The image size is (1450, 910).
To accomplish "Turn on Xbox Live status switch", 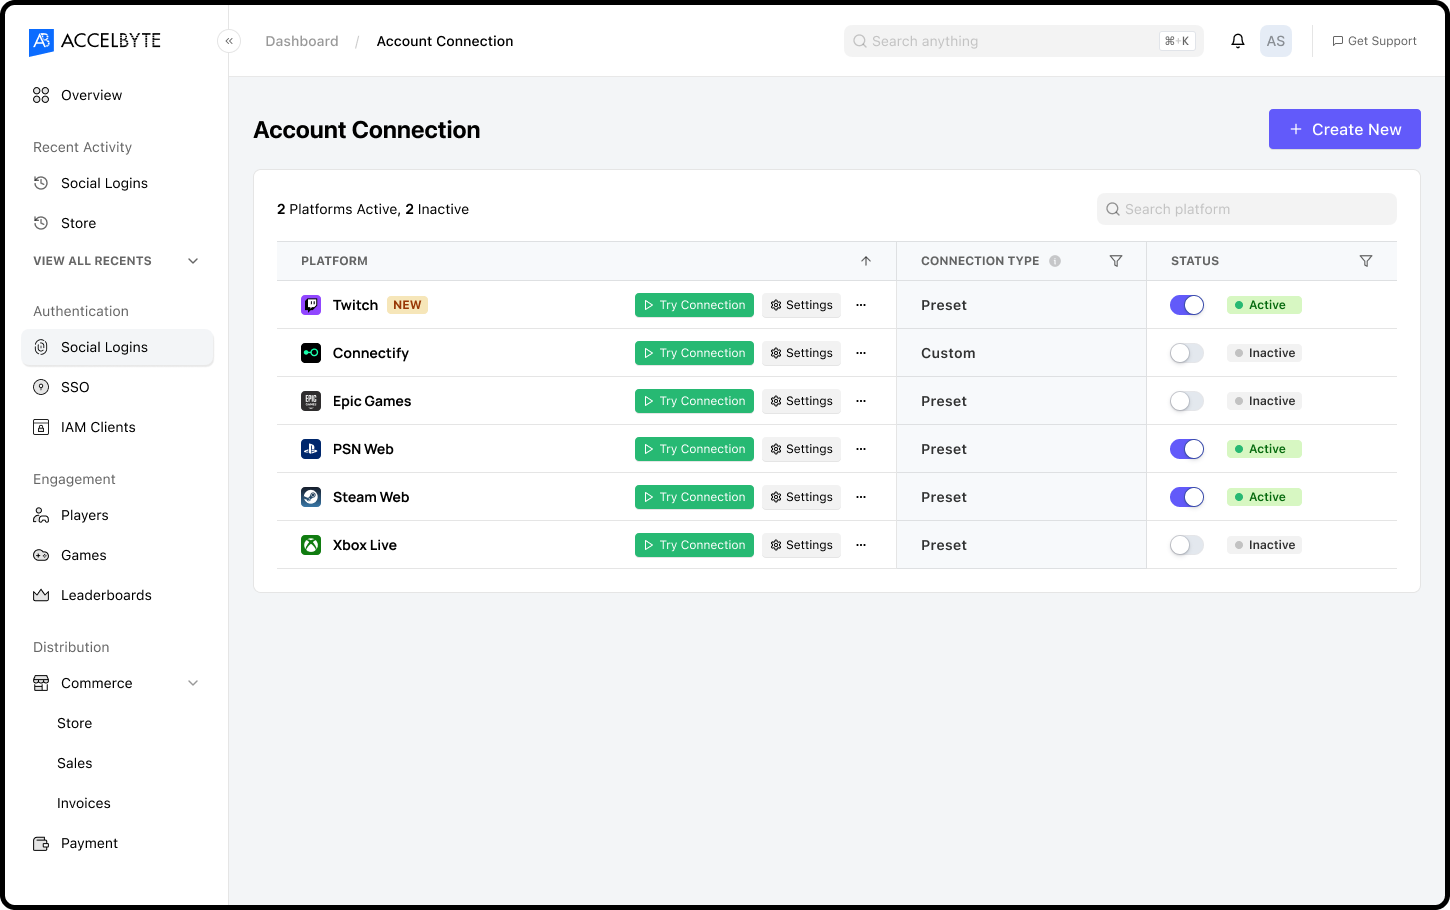I will [1187, 545].
